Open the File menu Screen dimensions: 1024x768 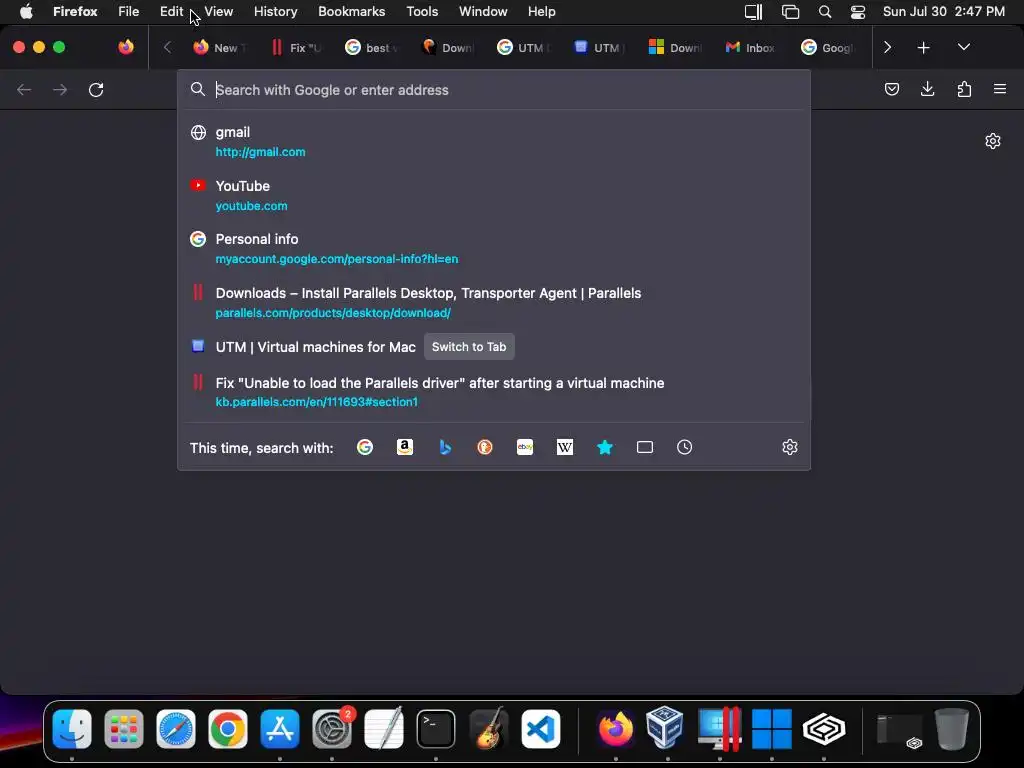tap(129, 12)
